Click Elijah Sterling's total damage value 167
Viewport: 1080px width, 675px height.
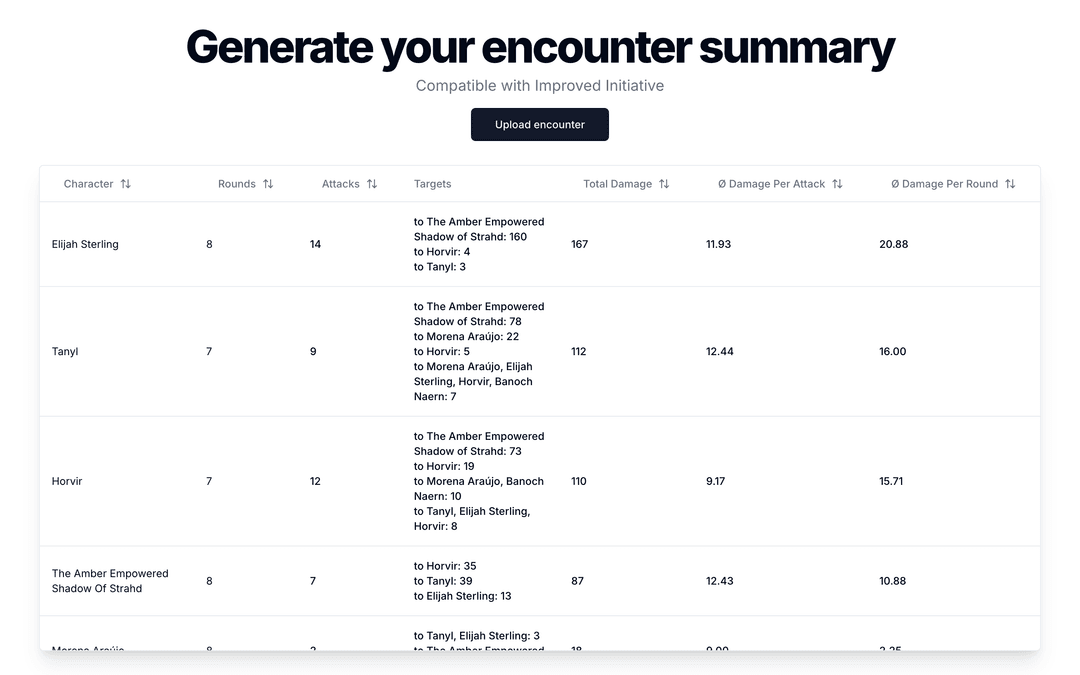coord(580,244)
